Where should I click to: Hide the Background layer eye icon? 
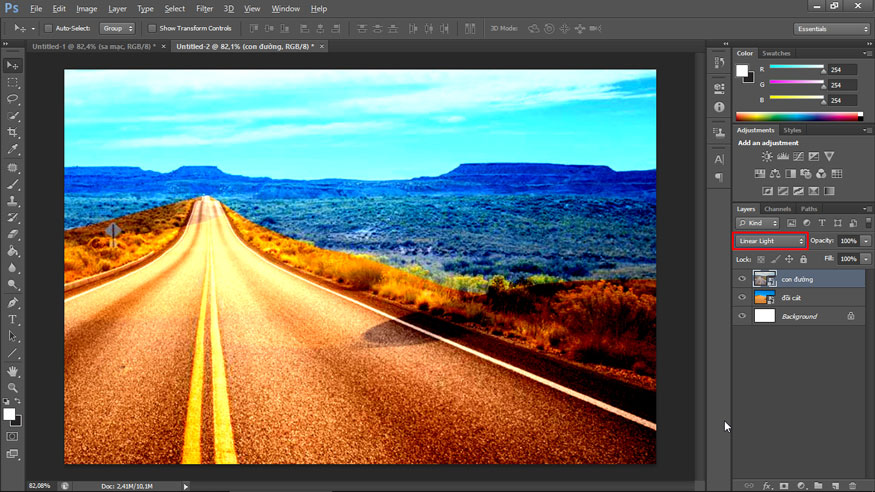coord(742,316)
